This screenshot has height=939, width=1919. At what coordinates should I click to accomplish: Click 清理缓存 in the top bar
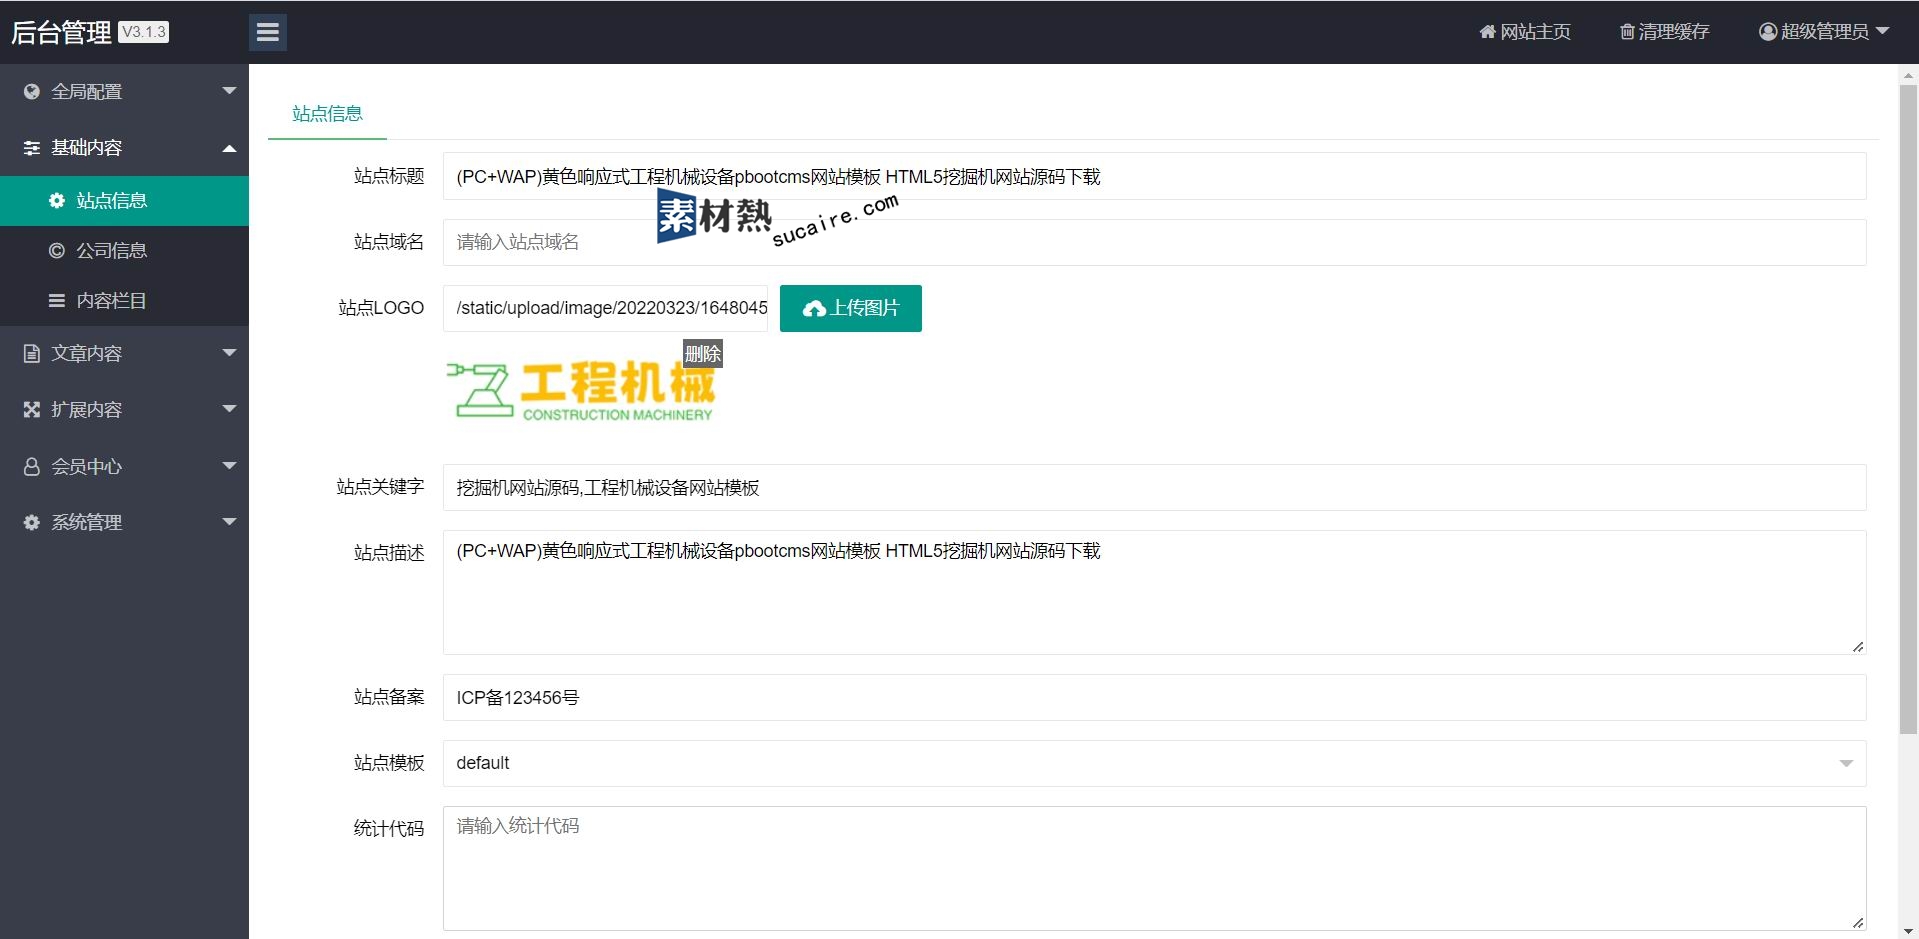[x=1664, y=32]
